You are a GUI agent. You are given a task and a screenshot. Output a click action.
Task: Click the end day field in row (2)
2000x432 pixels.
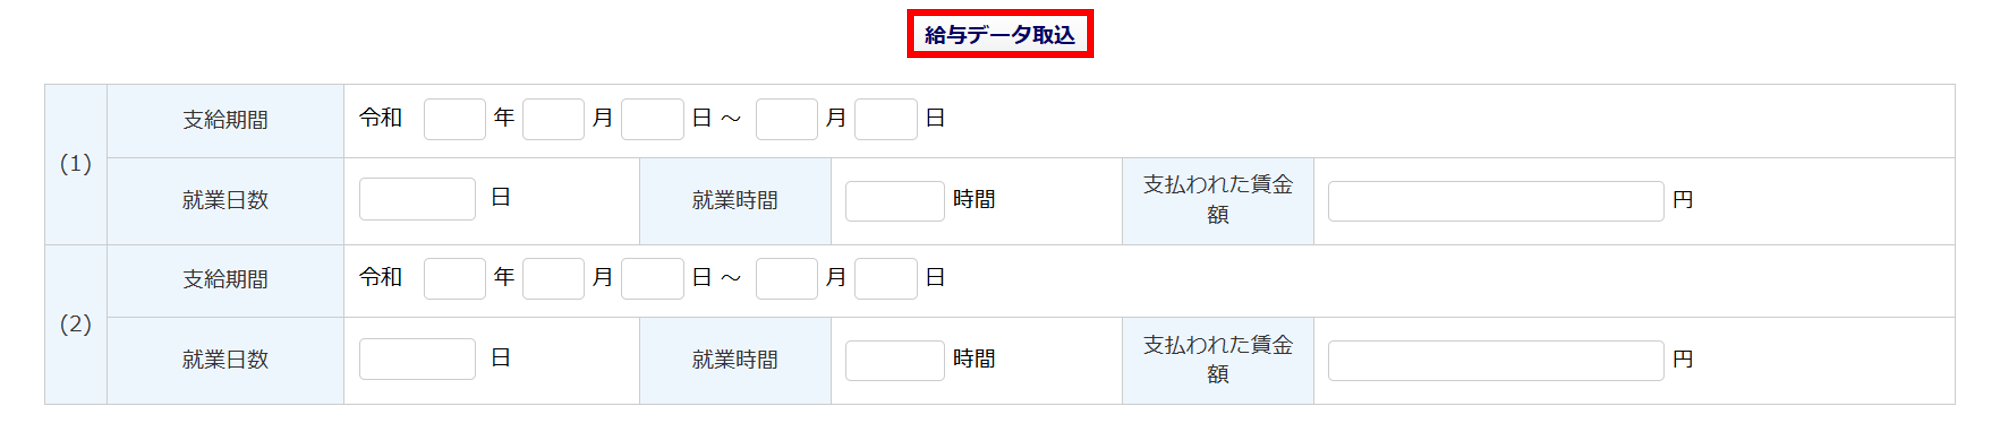(885, 279)
